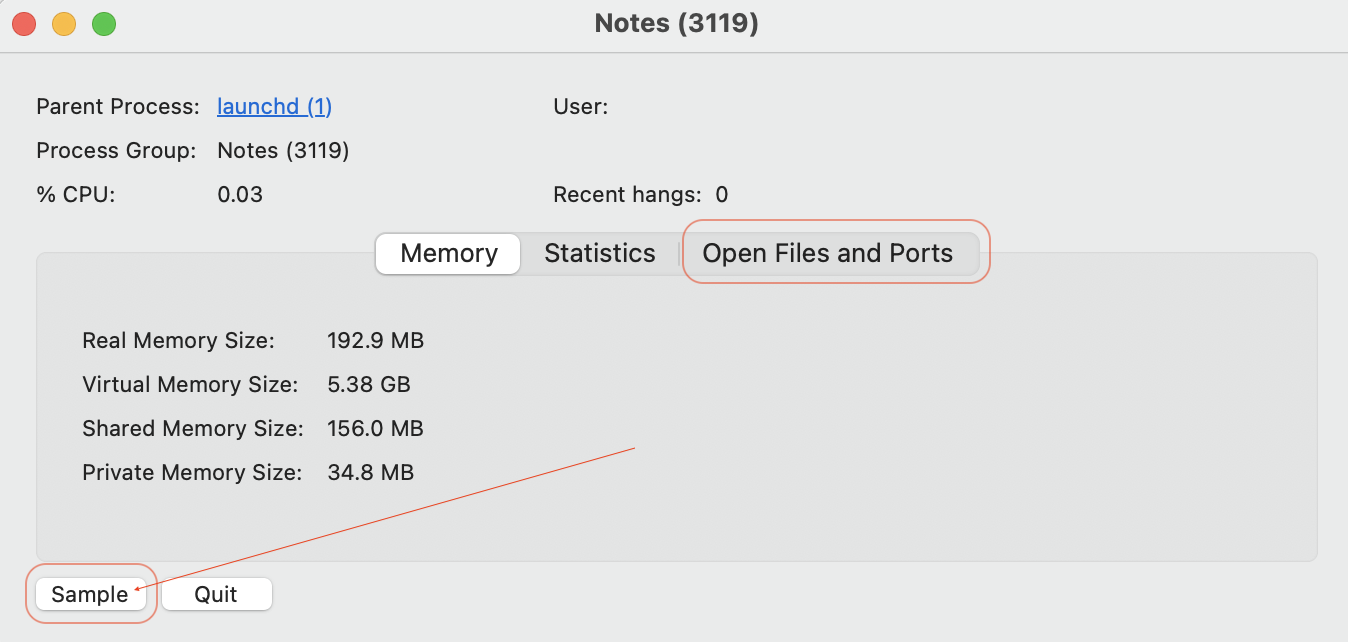1348x642 pixels.
Task: Click the User: label
Action: 580,106
